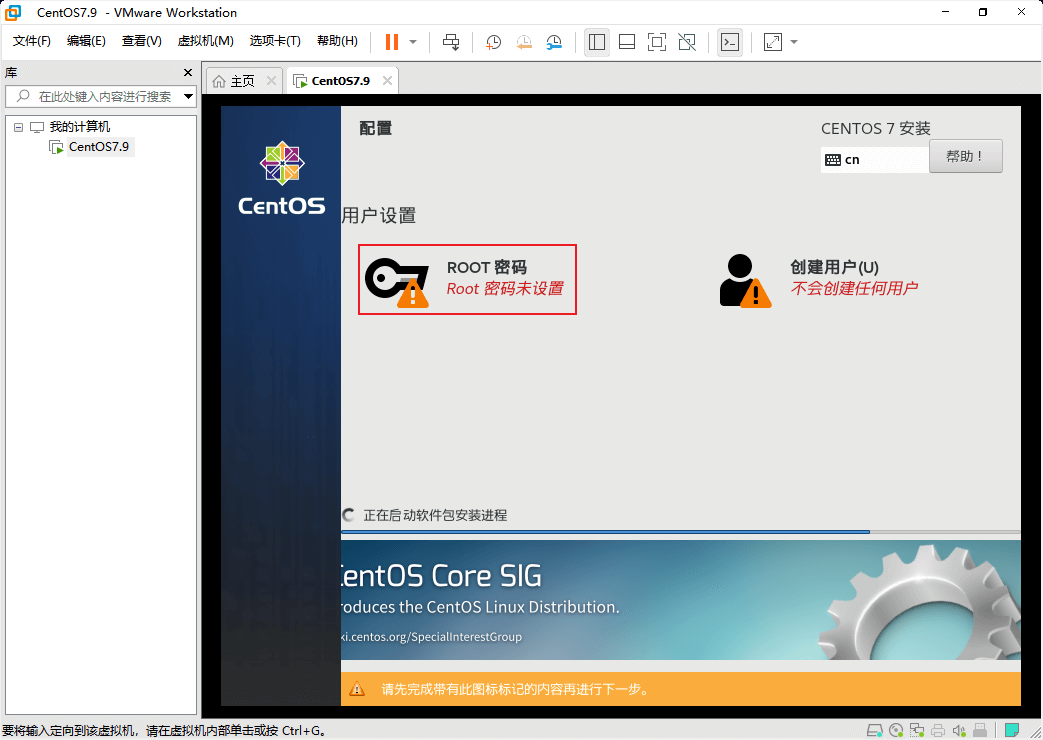Toggle the library sidebar view

pos(597,42)
